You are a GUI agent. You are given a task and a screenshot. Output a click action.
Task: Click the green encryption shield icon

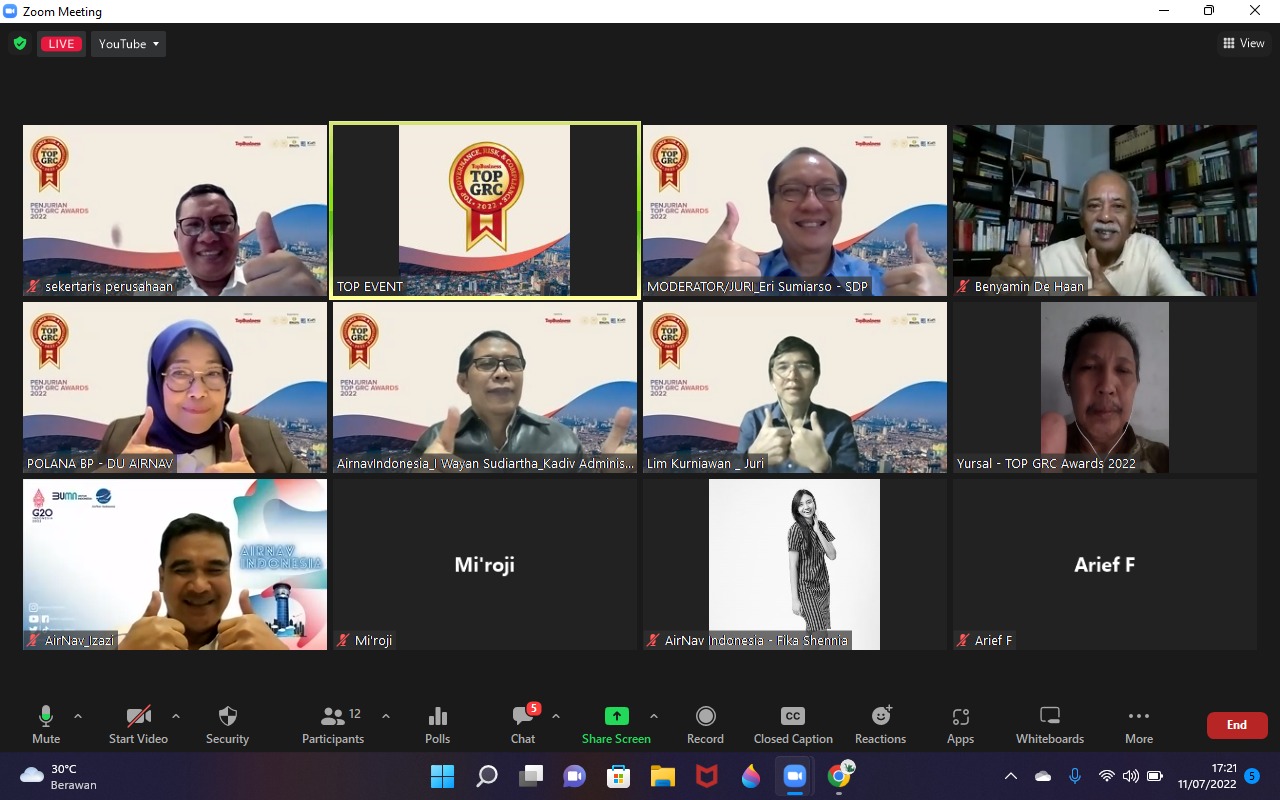click(19, 44)
